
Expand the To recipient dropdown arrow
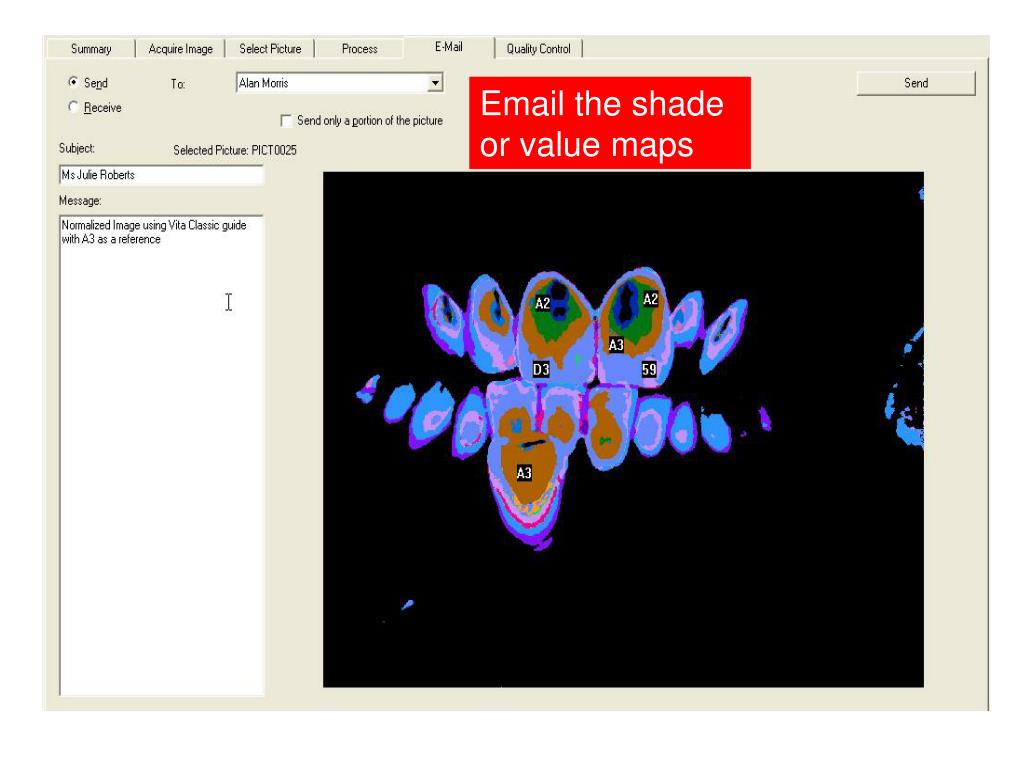pyautogui.click(x=435, y=83)
